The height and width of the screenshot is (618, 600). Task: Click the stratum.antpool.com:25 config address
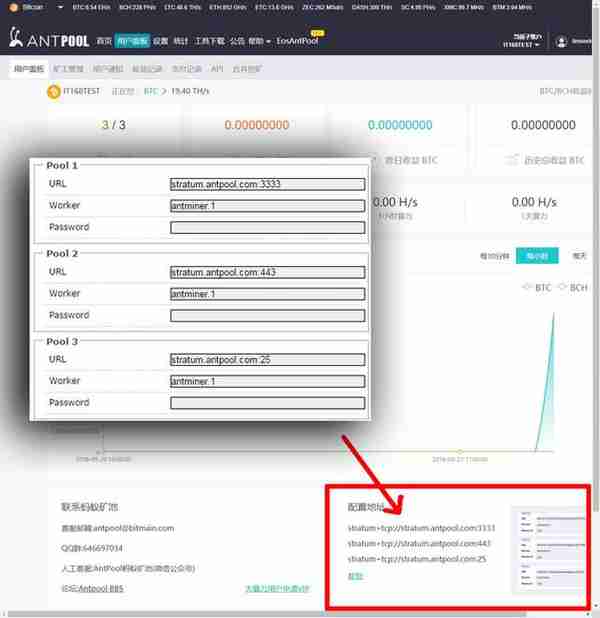(417, 559)
